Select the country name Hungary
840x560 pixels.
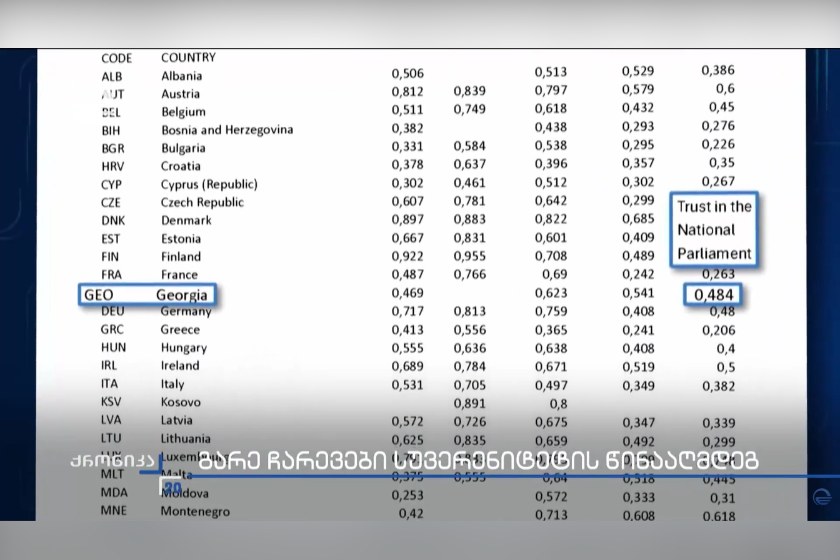pos(184,348)
